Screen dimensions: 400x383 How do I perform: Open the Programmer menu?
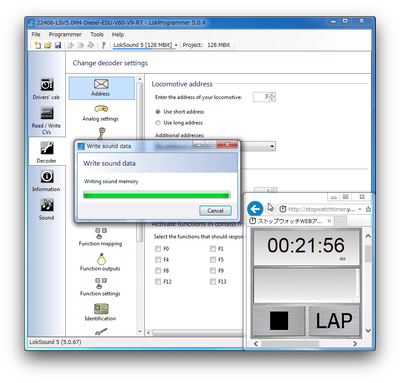coord(65,34)
